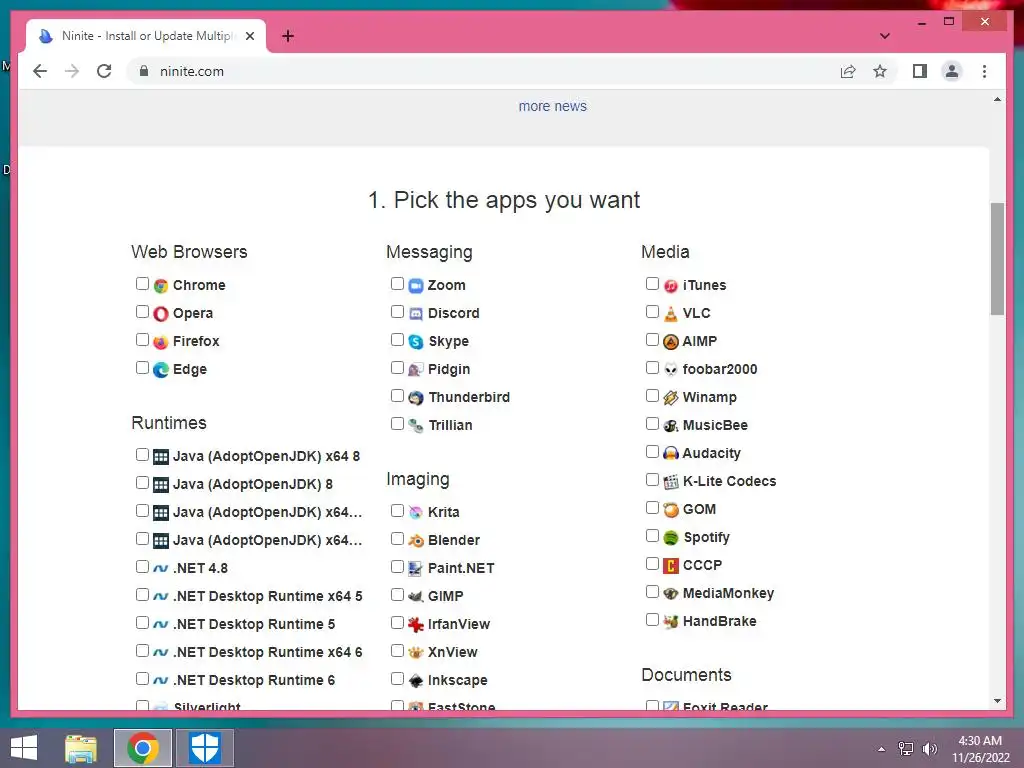Check the HandBrake checkbox
The image size is (1024, 768).
pyautogui.click(x=652, y=619)
